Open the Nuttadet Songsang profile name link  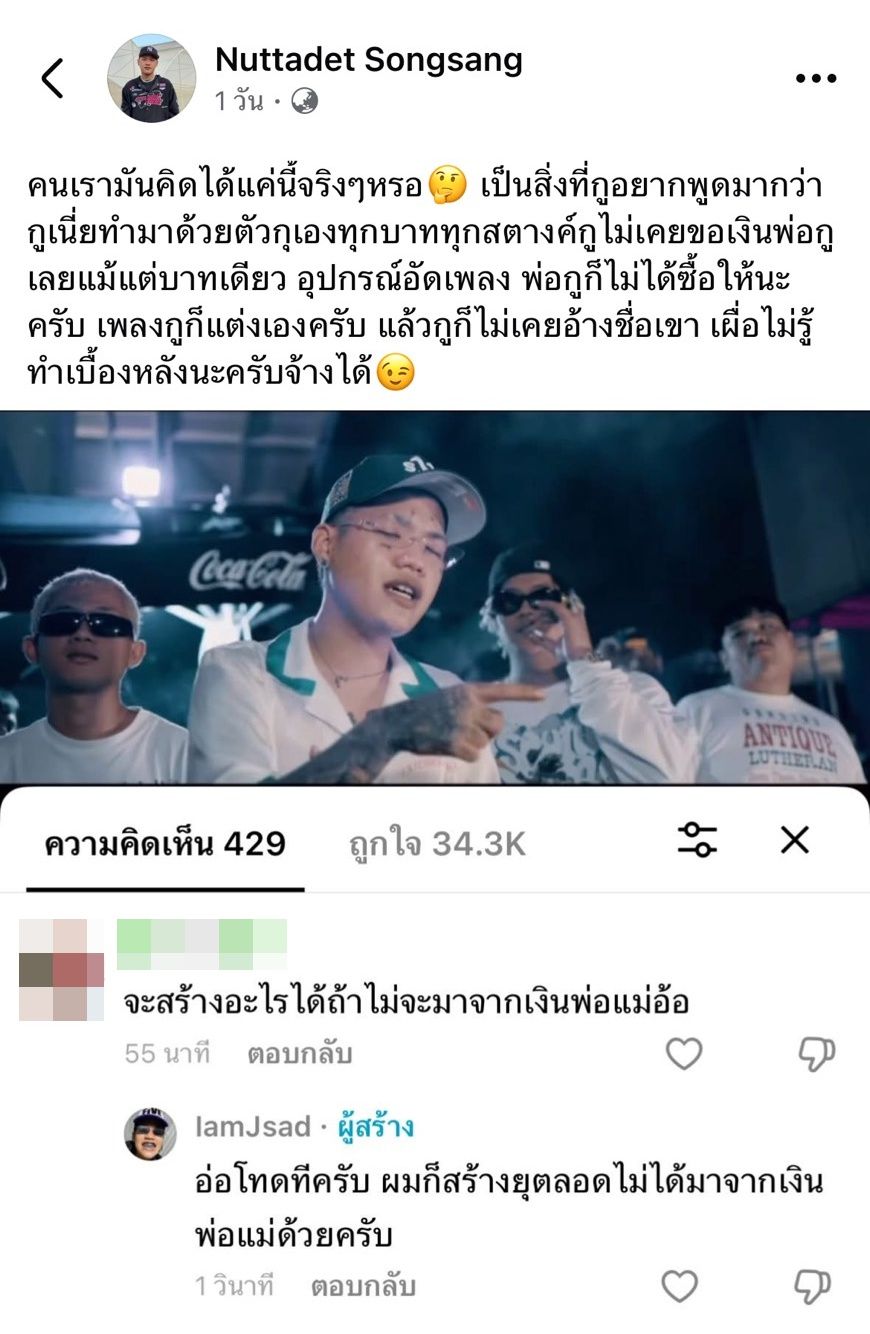tap(369, 60)
